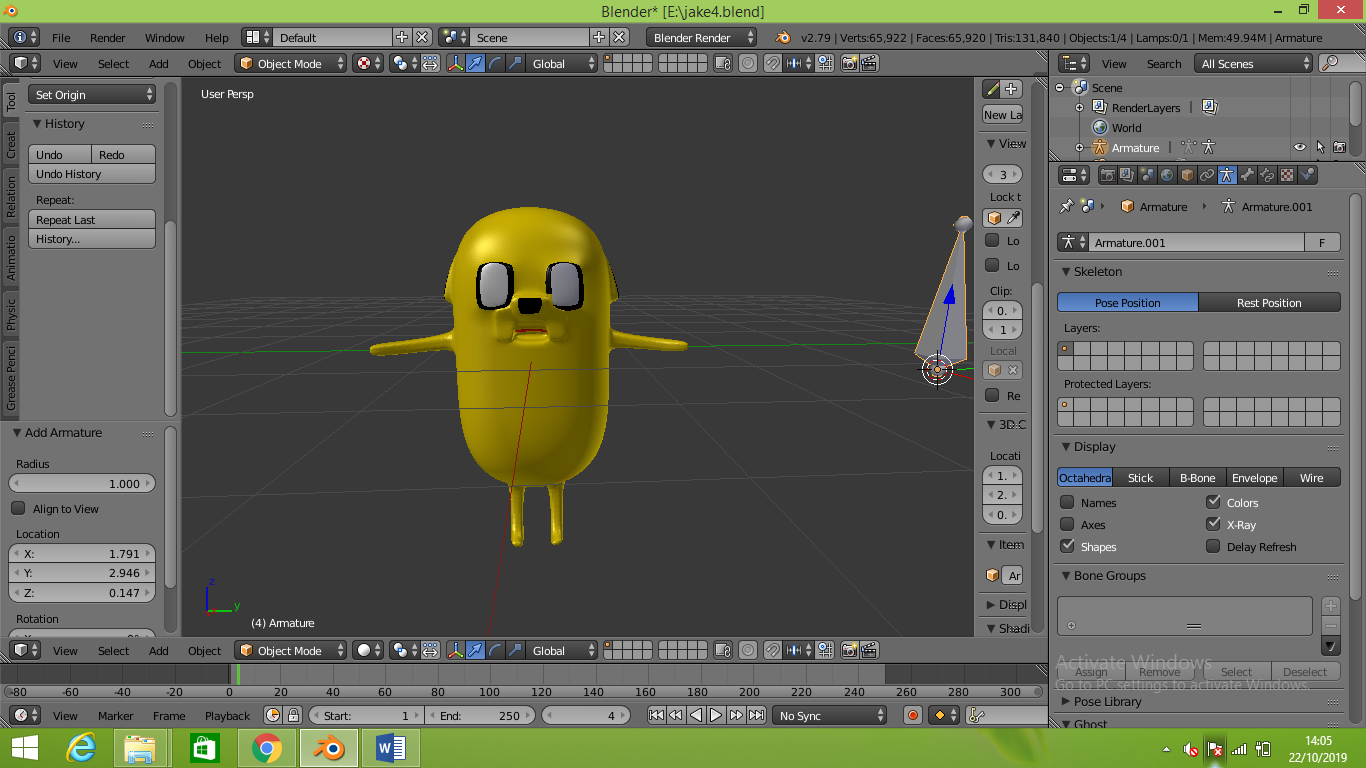This screenshot has height=768, width=1366.
Task: Switch skeleton to Rest Position
Action: (1269, 302)
